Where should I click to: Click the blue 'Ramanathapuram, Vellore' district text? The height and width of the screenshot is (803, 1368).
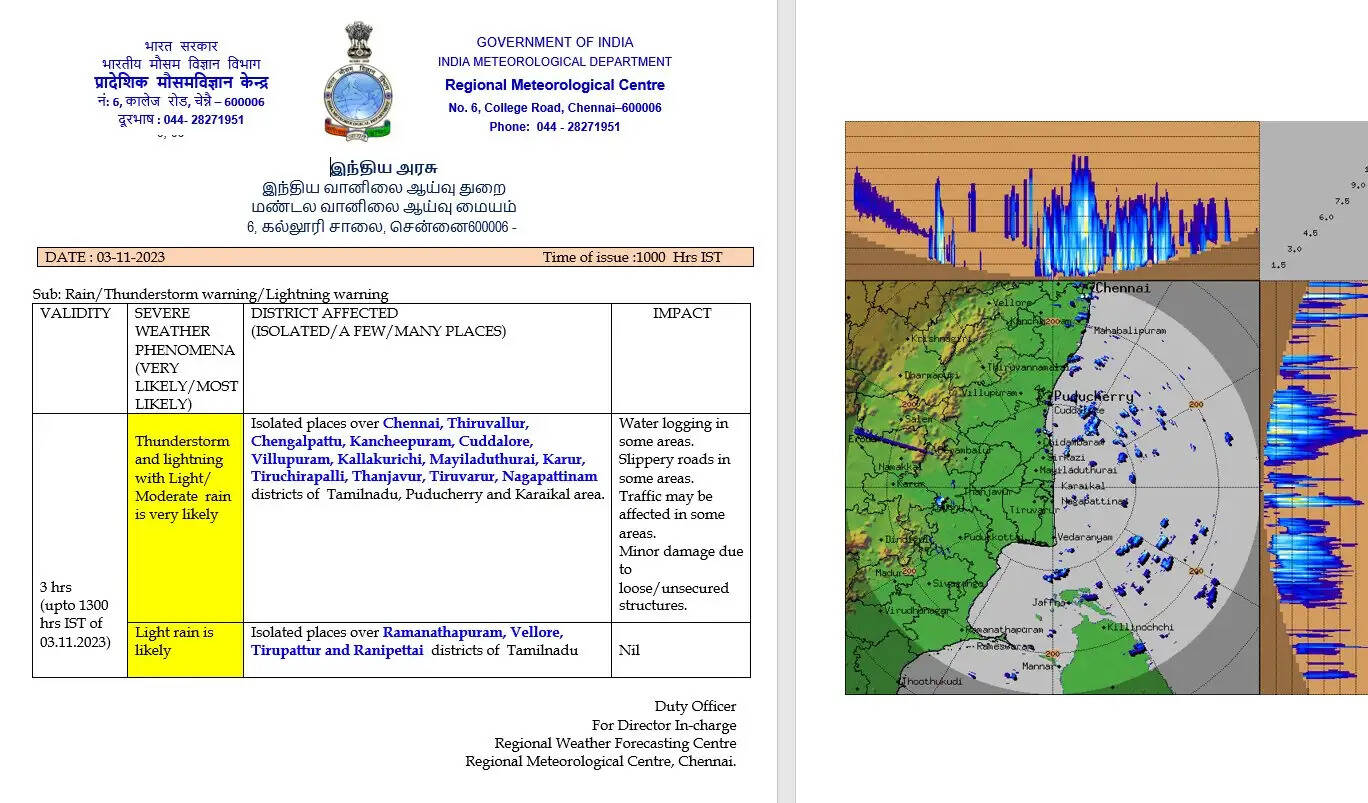[473, 632]
